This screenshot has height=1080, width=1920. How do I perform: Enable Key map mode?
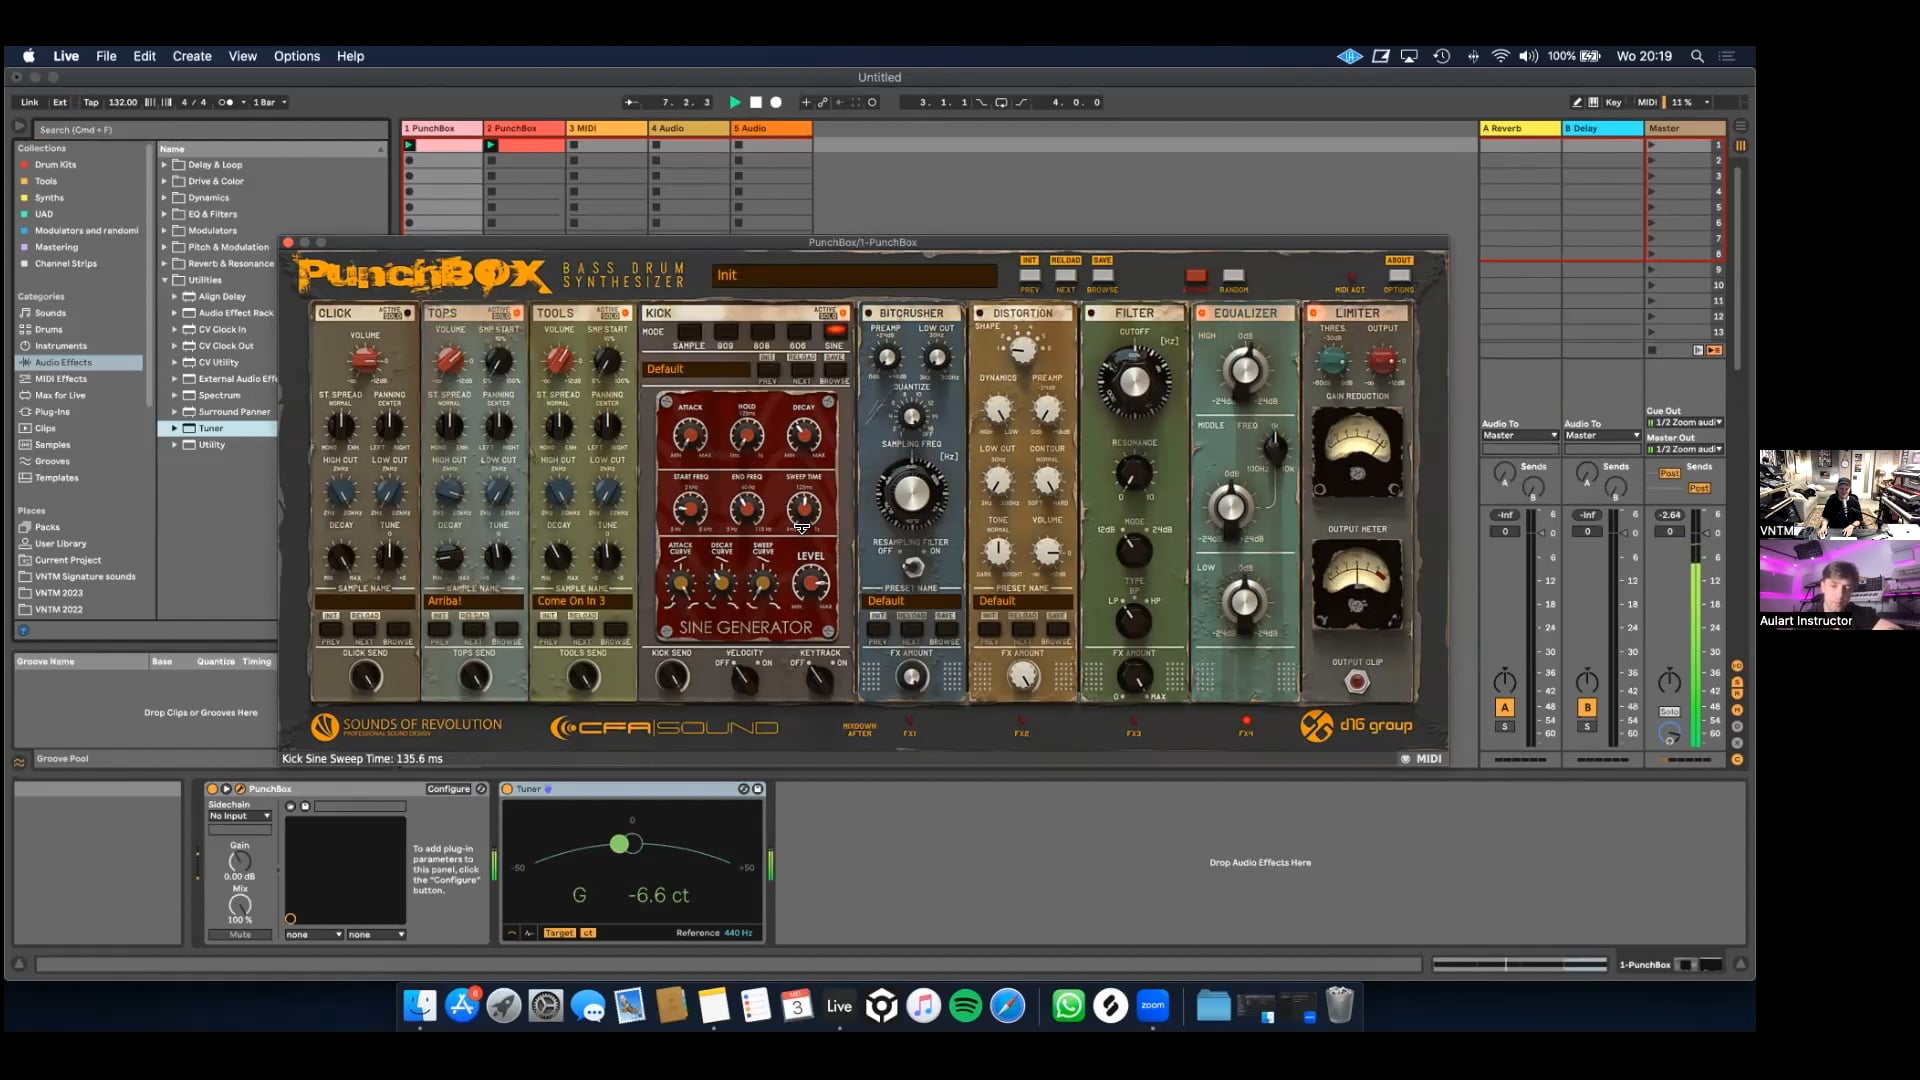(1613, 102)
